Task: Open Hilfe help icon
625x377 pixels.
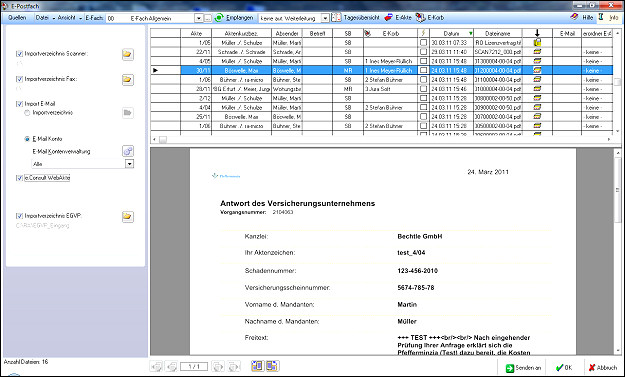Action: pos(574,17)
